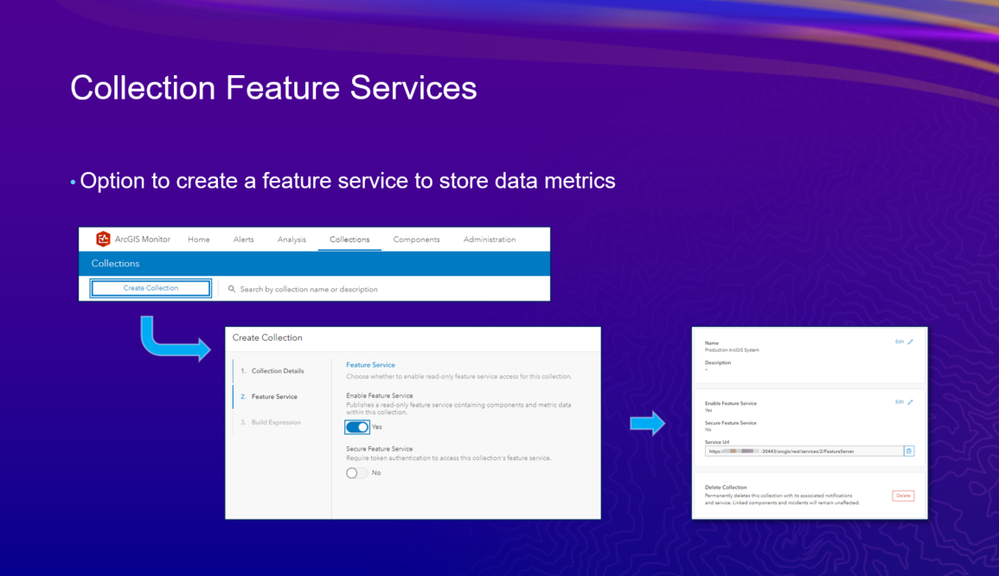
Task: Click 'ArcGIS Monitor' product name text
Action: [x=142, y=239]
